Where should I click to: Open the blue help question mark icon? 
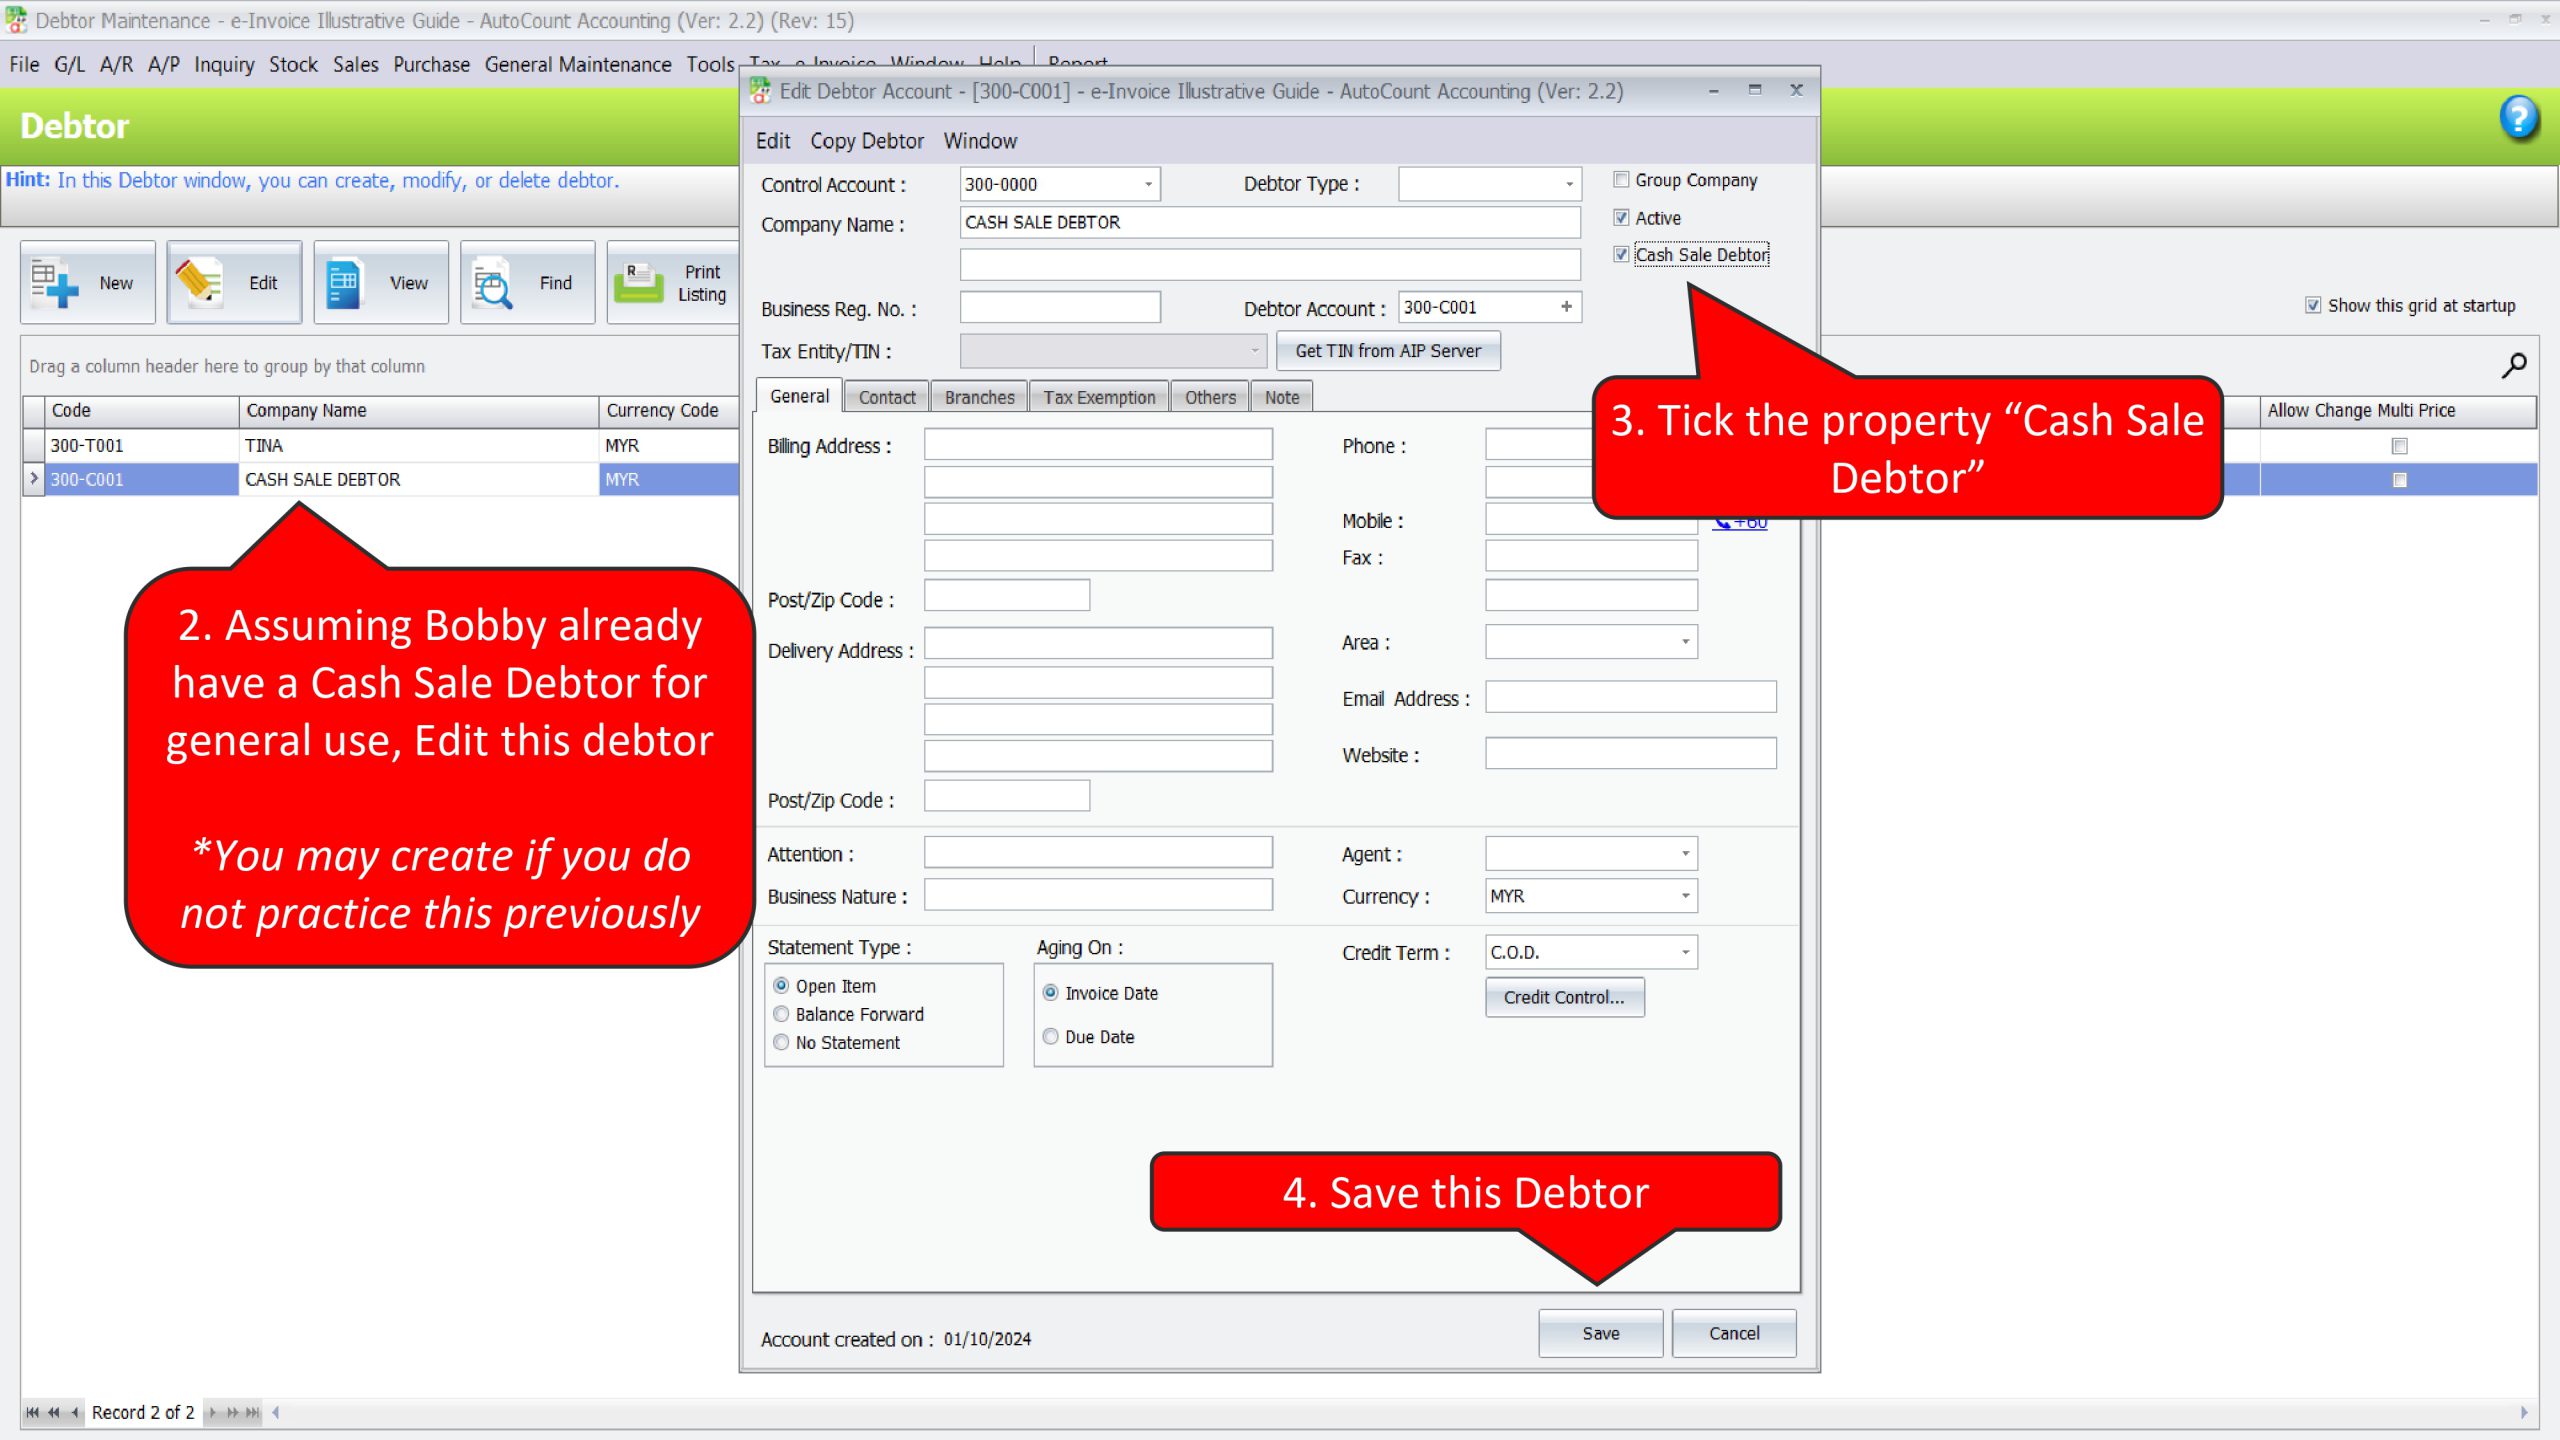coord(2519,118)
